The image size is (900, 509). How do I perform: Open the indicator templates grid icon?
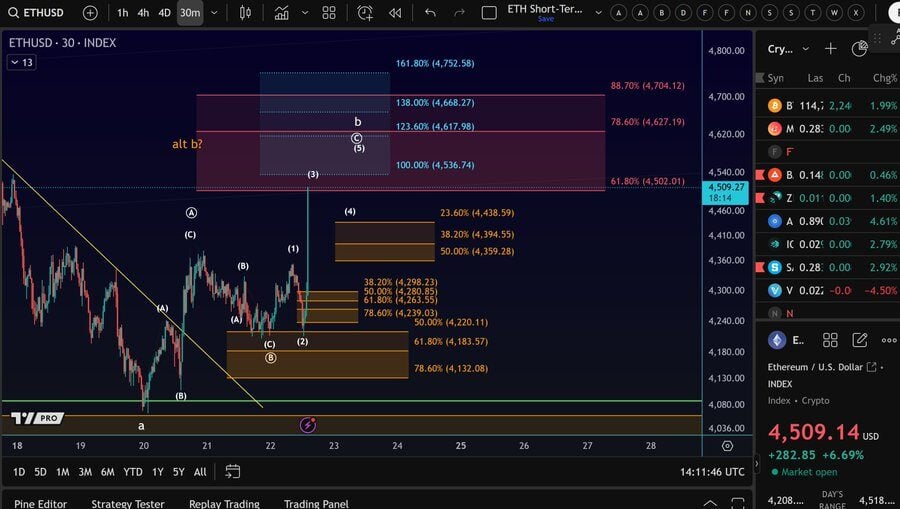(x=329, y=13)
